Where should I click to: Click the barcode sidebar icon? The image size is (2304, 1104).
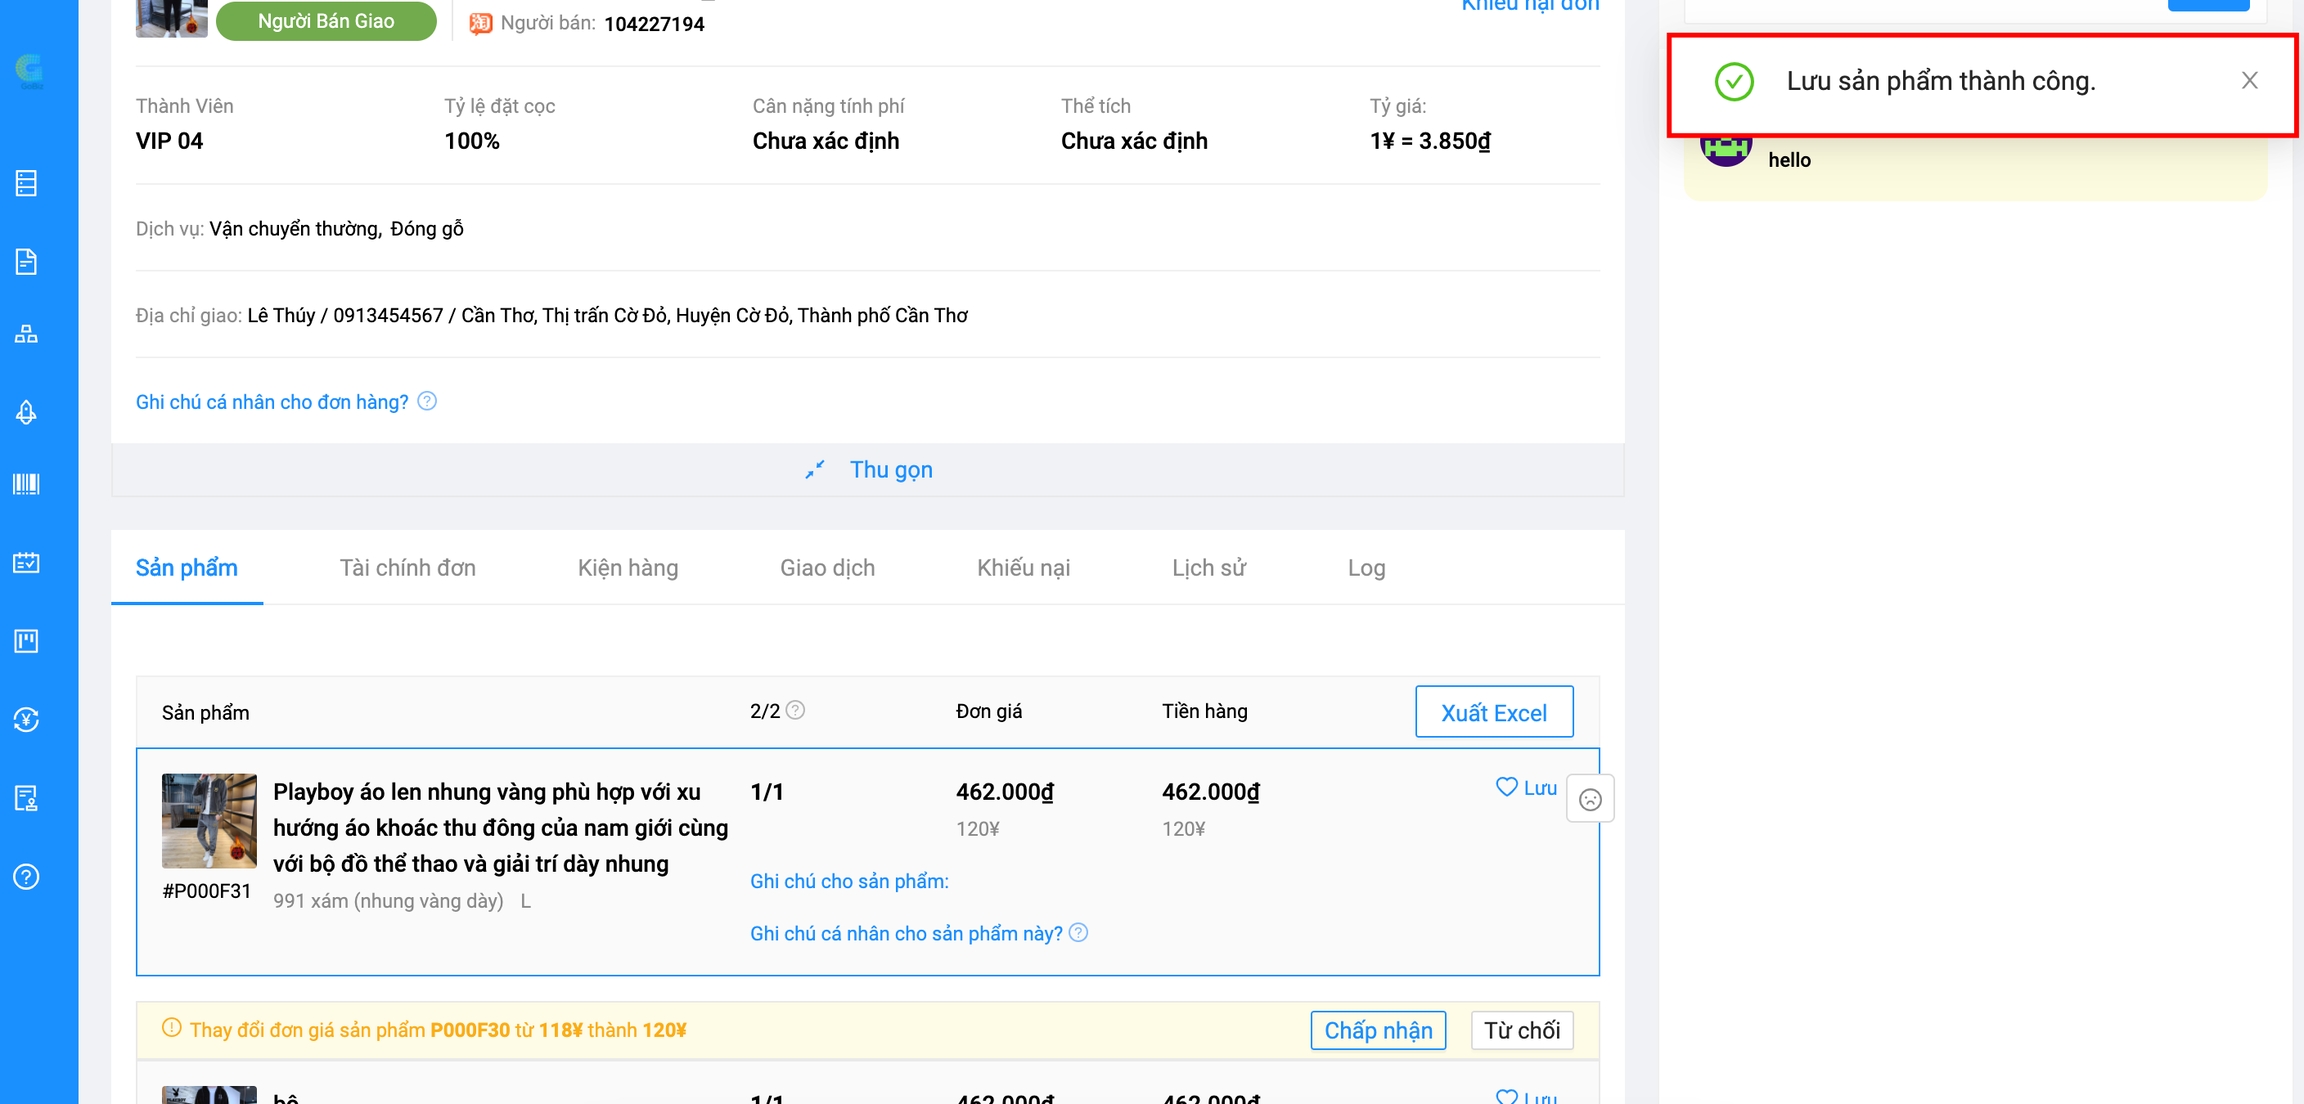(x=26, y=485)
